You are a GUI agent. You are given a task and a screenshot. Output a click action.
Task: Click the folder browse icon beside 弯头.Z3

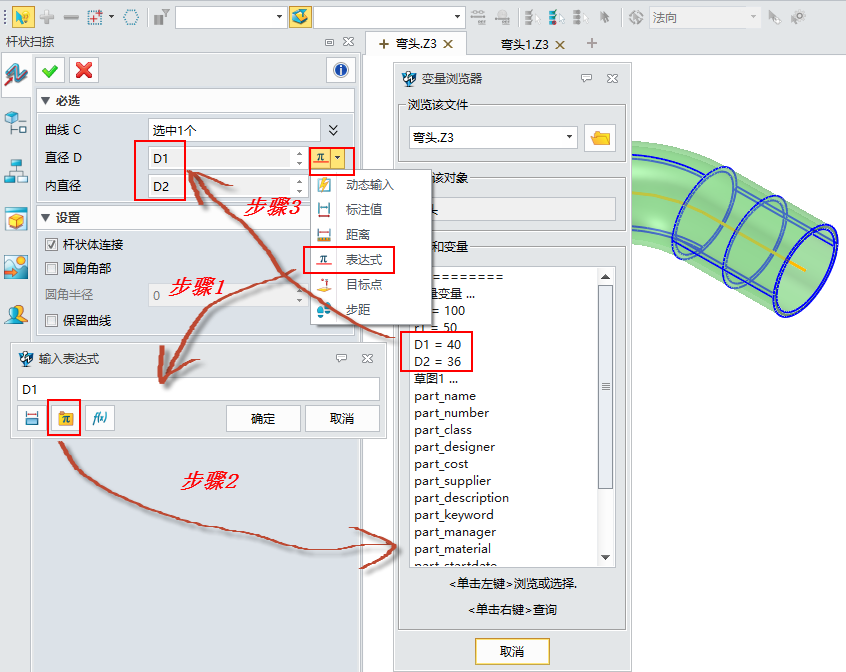(x=600, y=138)
